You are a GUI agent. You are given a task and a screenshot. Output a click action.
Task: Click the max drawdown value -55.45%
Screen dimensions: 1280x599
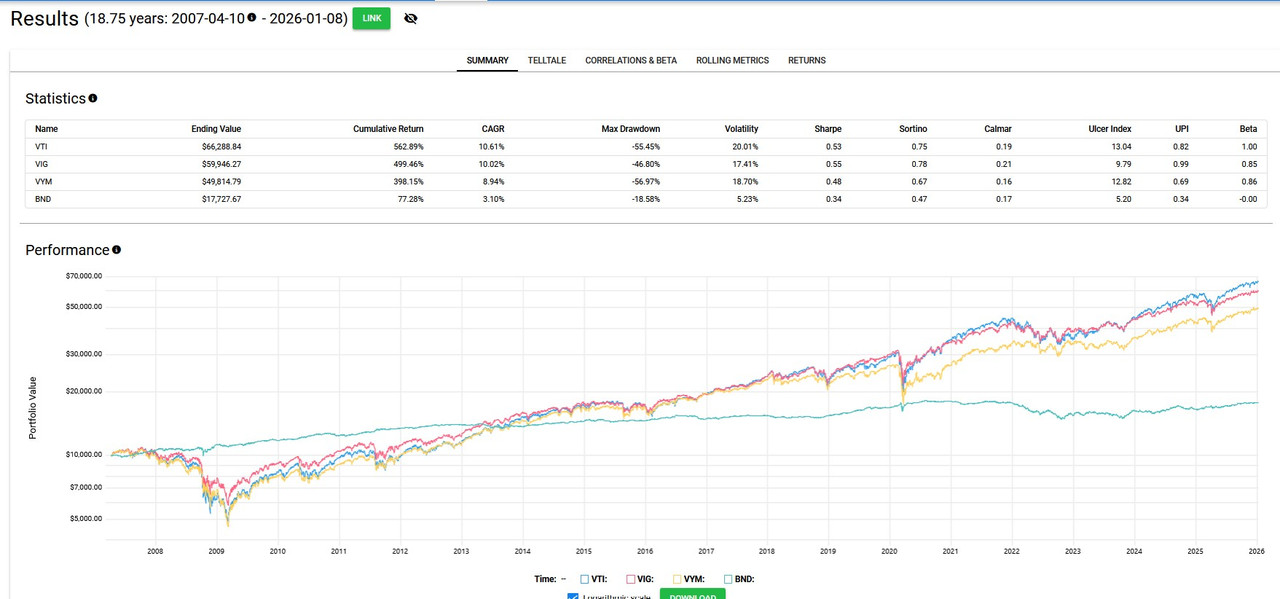(644, 147)
